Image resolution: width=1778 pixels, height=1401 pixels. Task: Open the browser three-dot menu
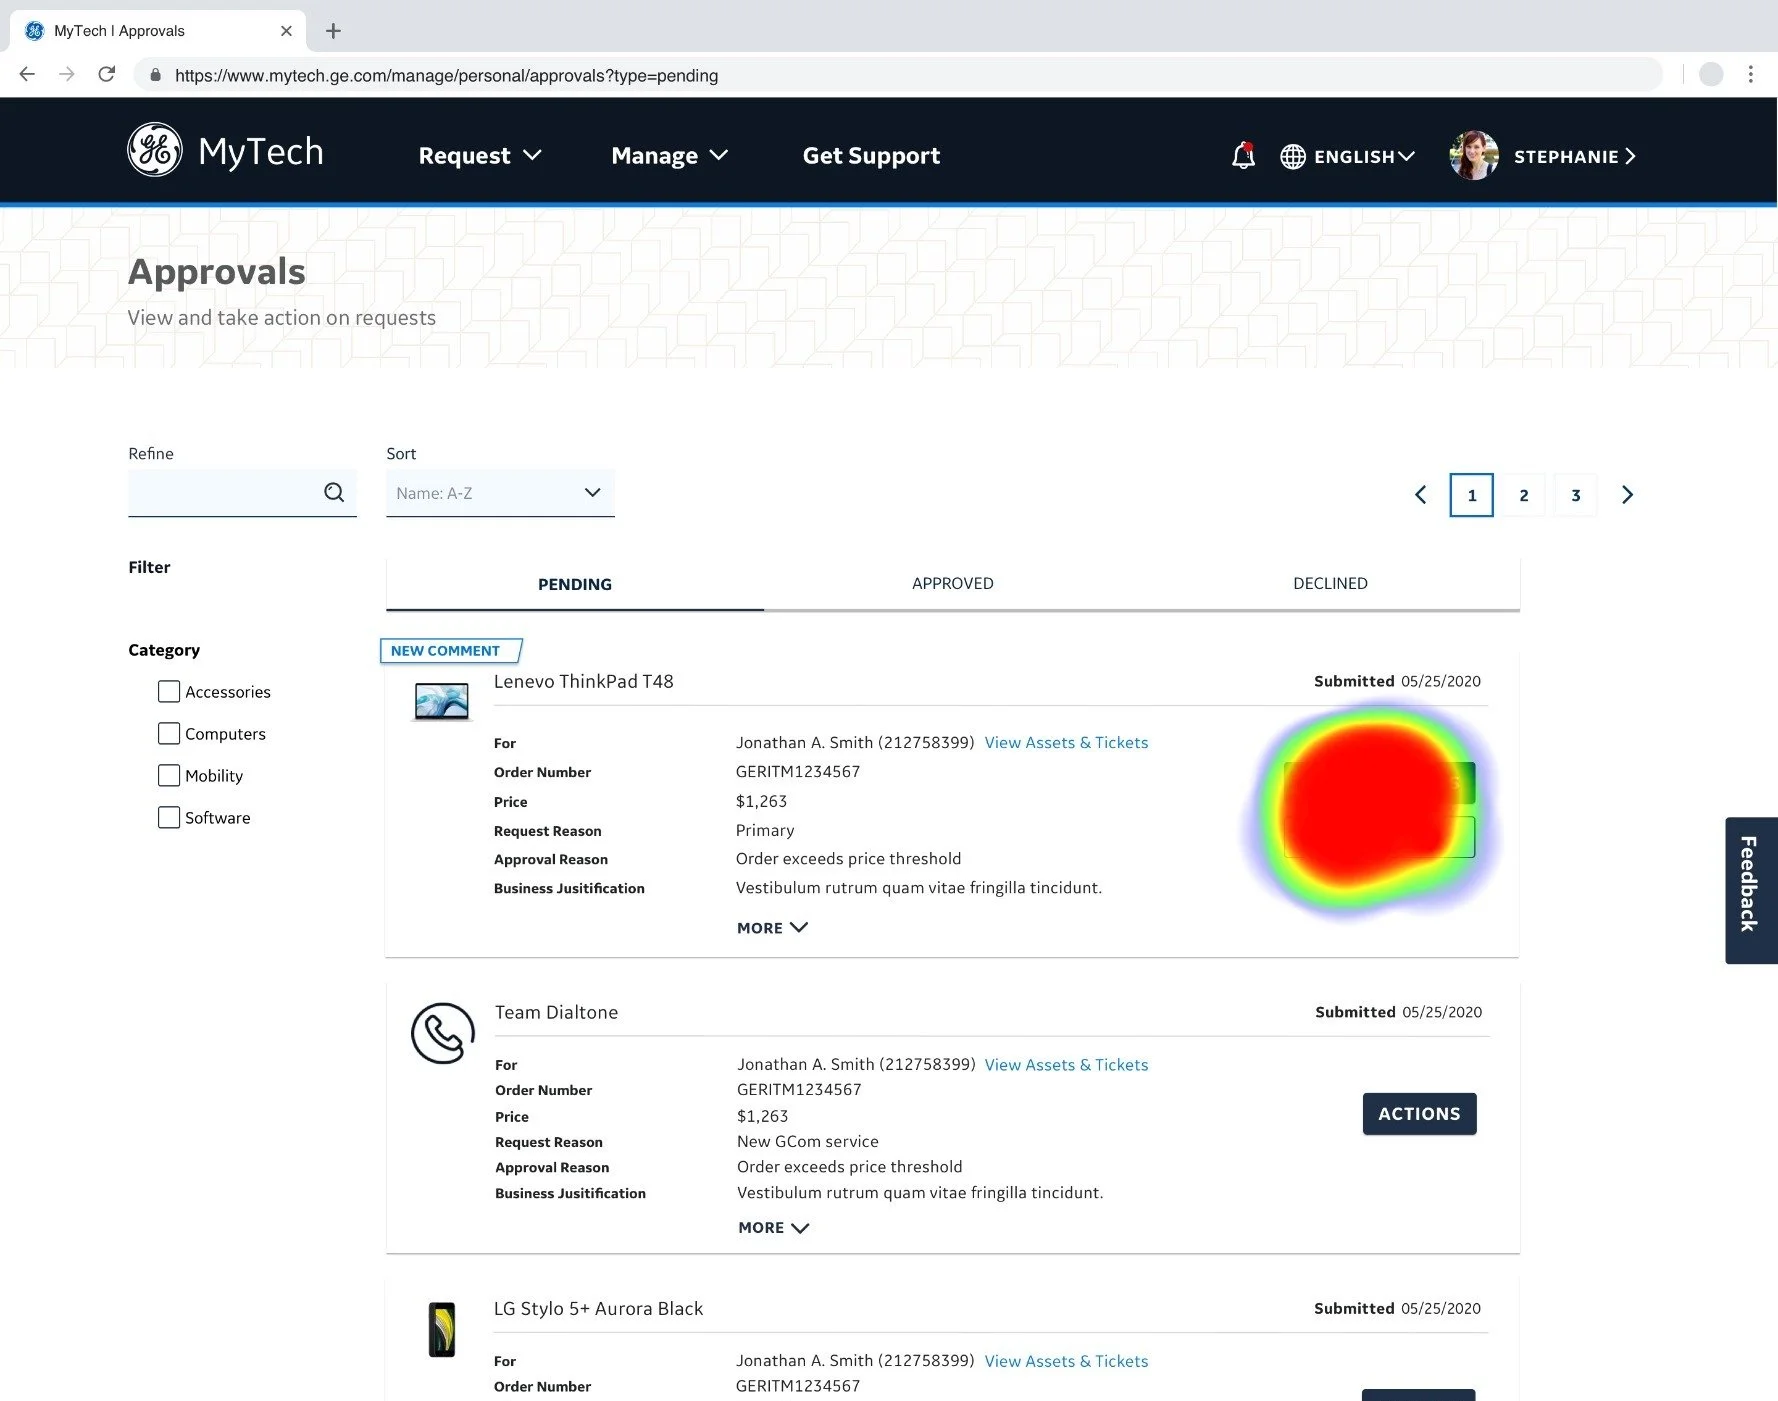coord(1750,74)
